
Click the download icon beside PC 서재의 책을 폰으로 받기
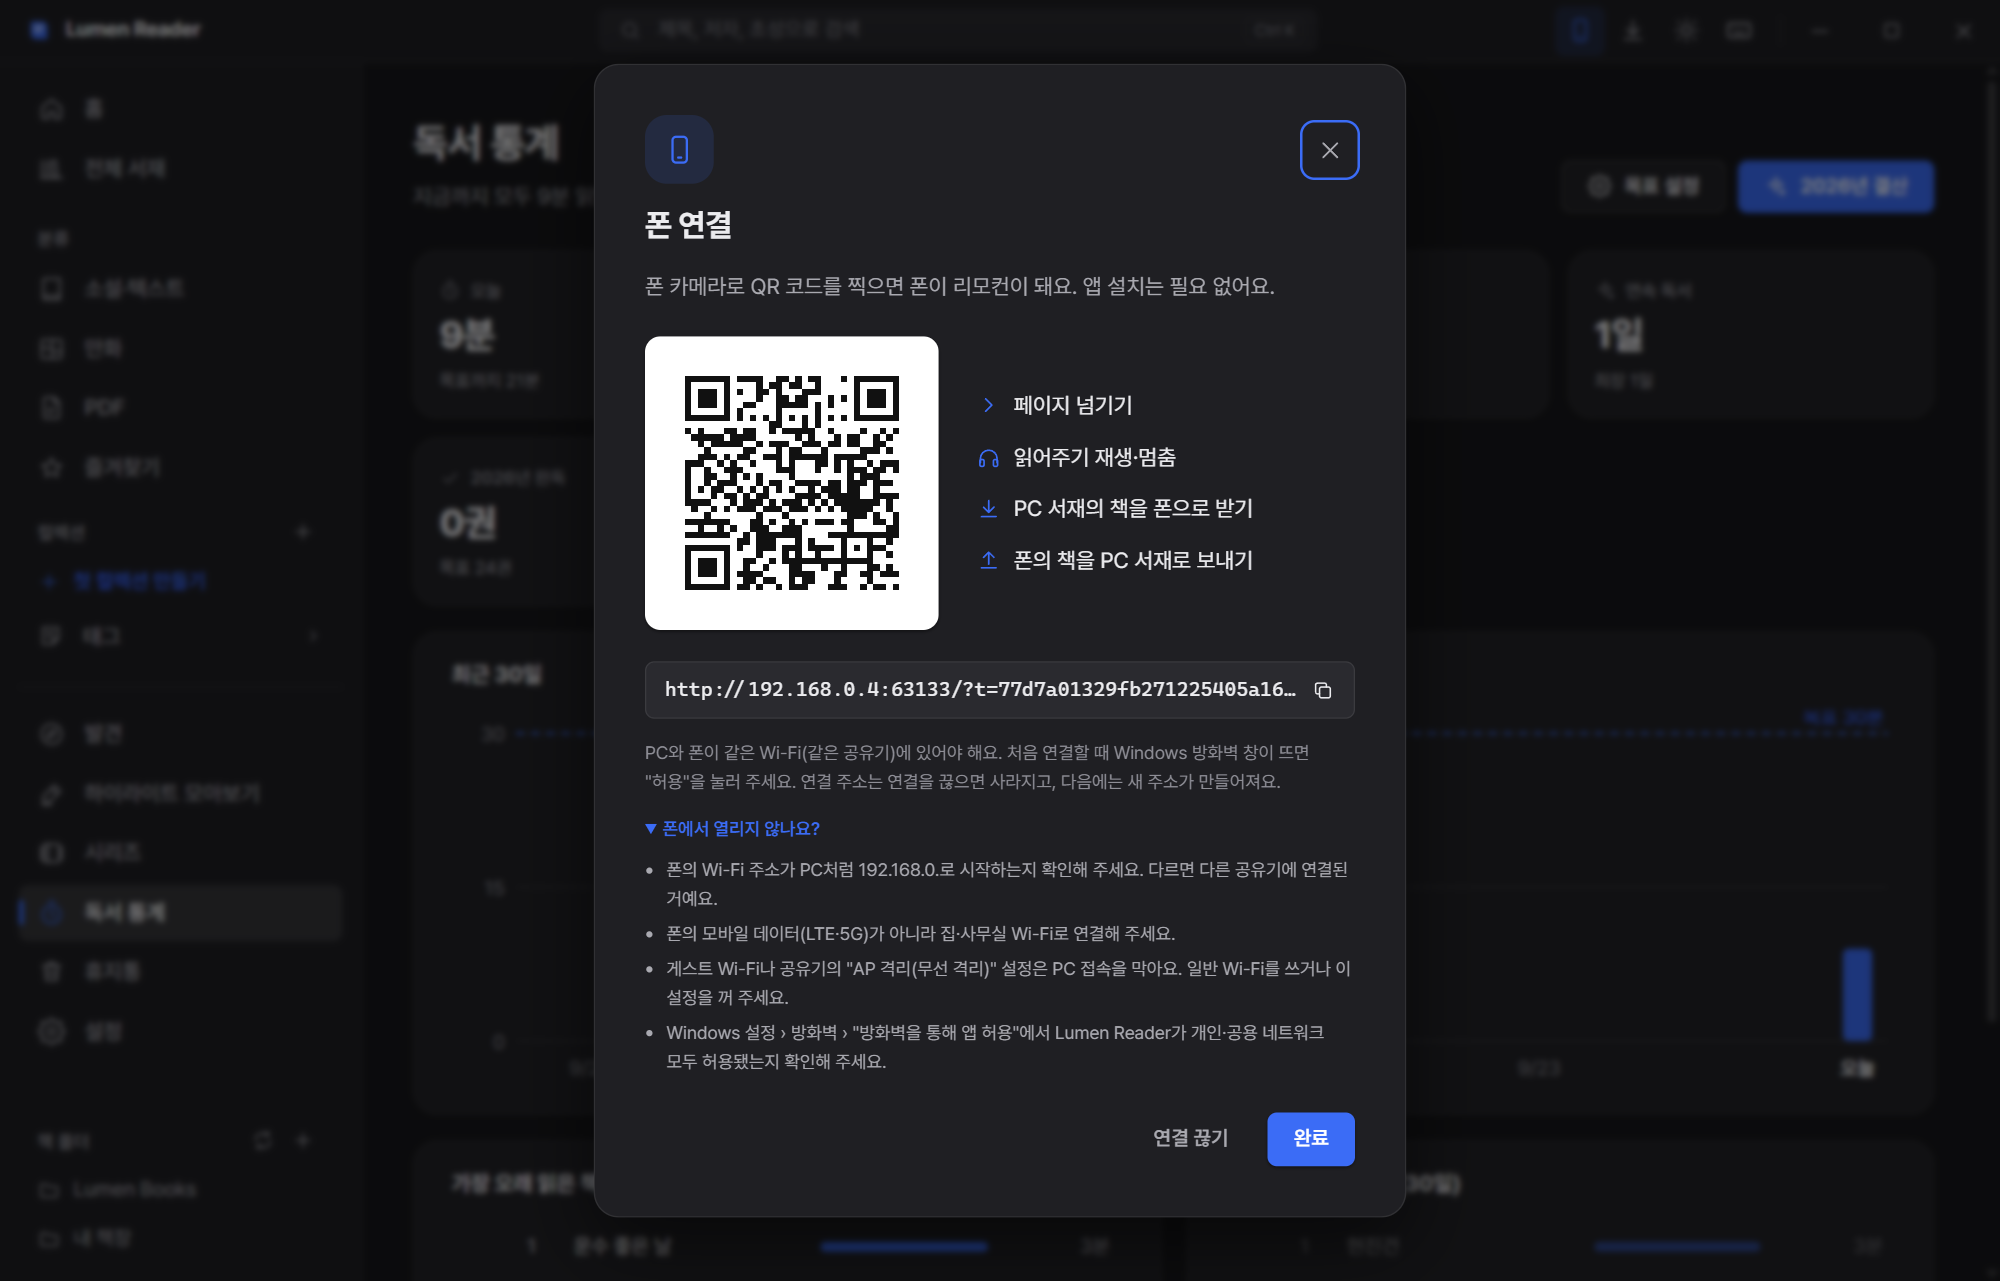coord(988,509)
